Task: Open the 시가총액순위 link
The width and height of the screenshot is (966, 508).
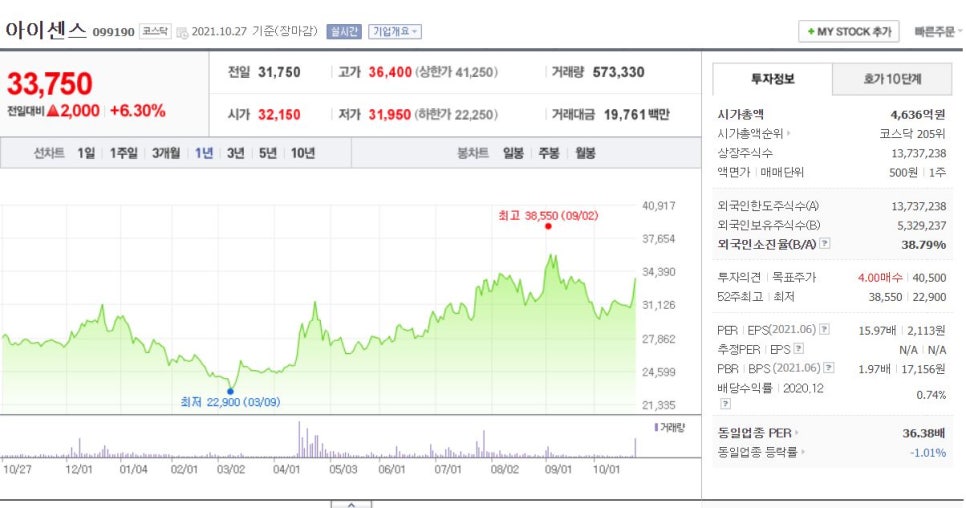Action: pos(753,133)
